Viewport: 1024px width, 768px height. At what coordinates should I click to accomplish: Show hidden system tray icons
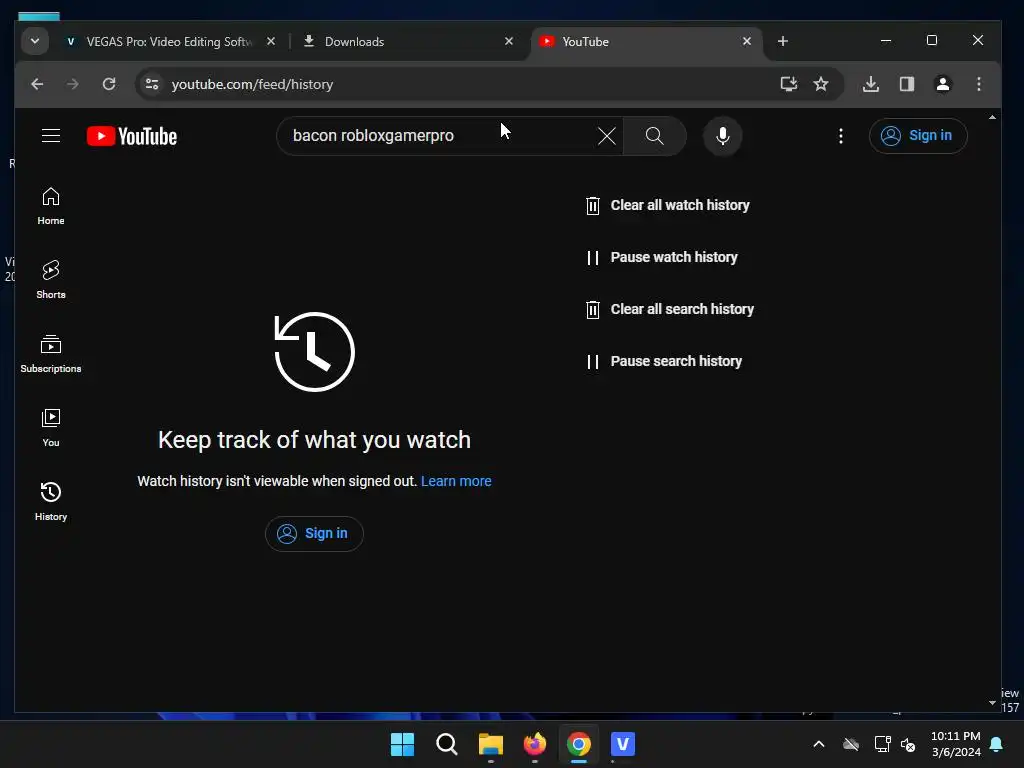tap(818, 744)
